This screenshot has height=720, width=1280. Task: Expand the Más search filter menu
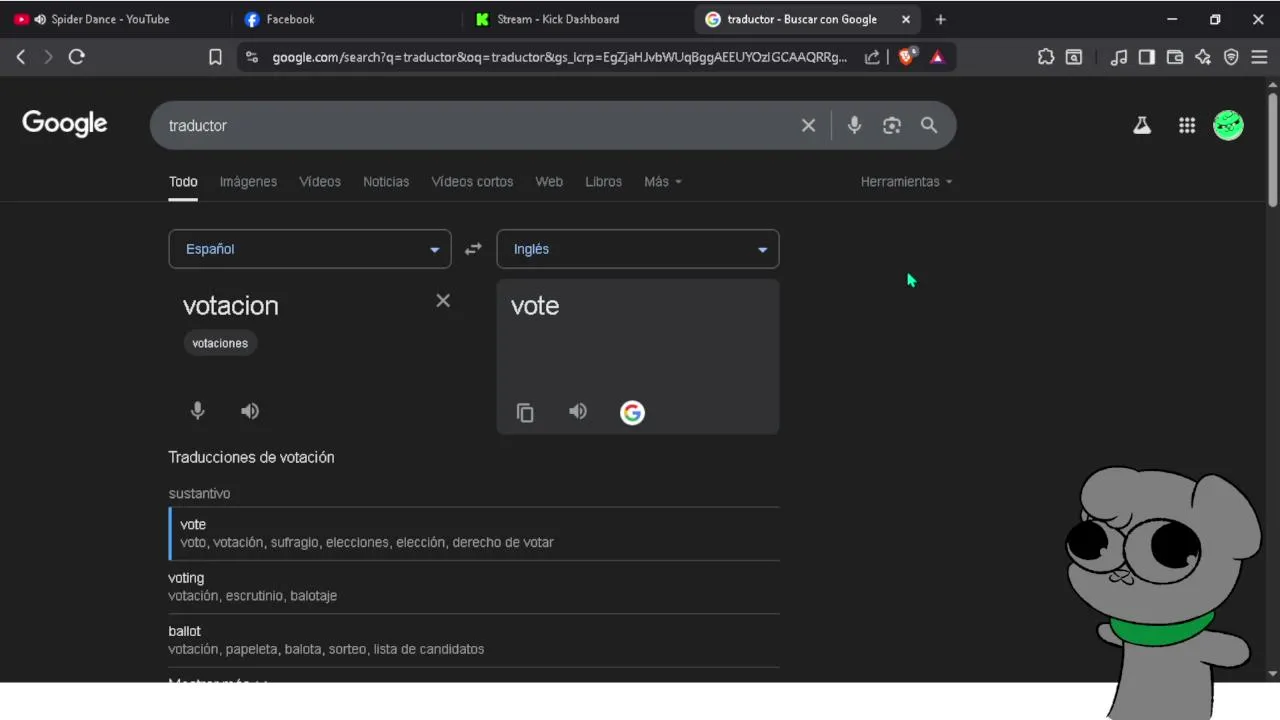pyautogui.click(x=663, y=181)
